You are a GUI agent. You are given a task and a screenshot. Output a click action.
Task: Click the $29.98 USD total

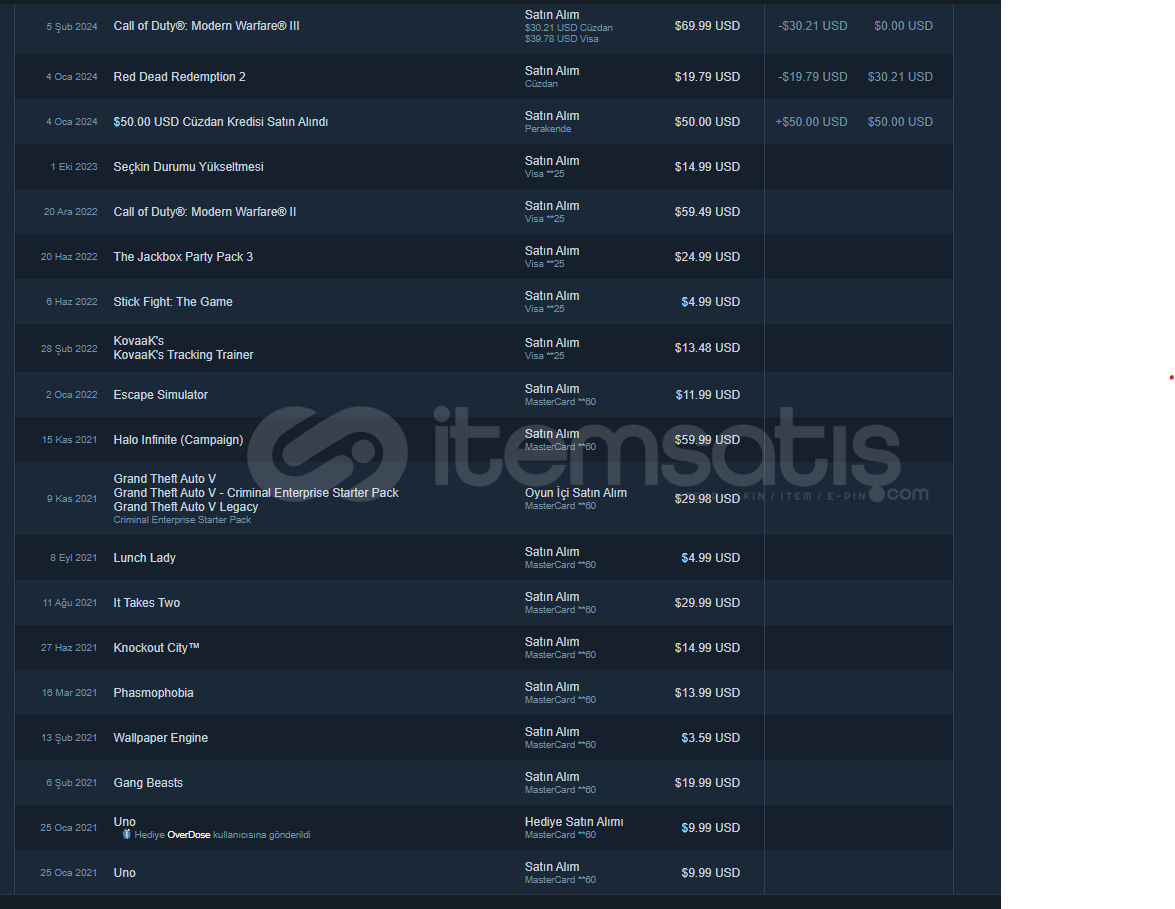[x=707, y=499]
